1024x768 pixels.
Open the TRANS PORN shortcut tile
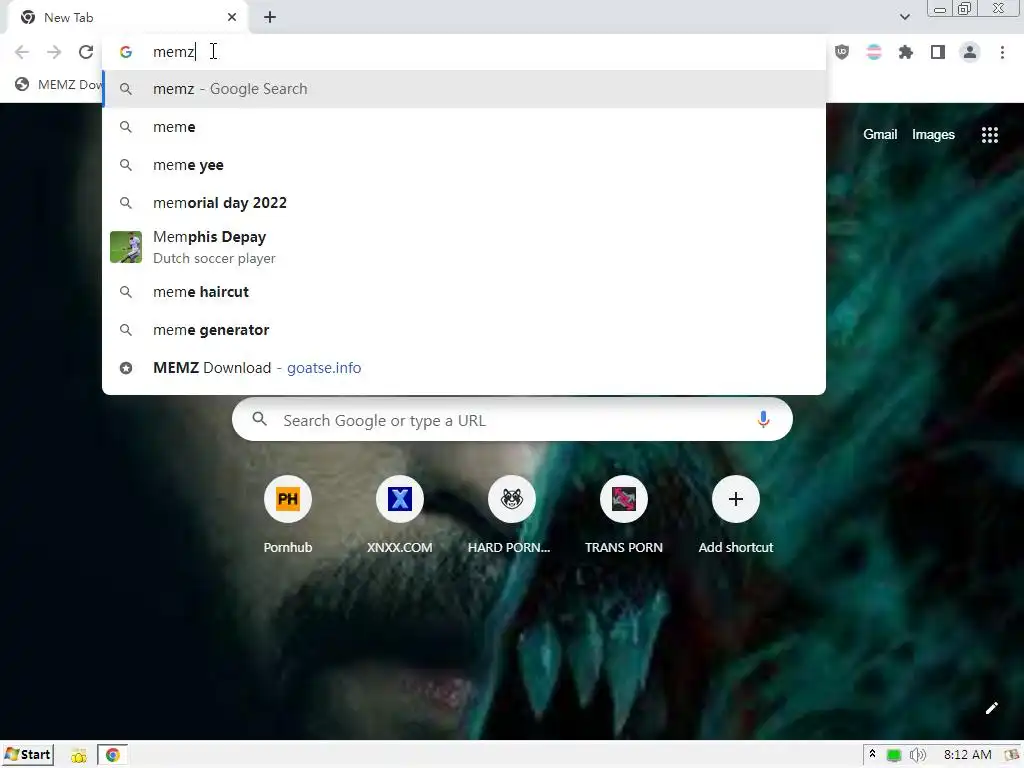tap(624, 515)
